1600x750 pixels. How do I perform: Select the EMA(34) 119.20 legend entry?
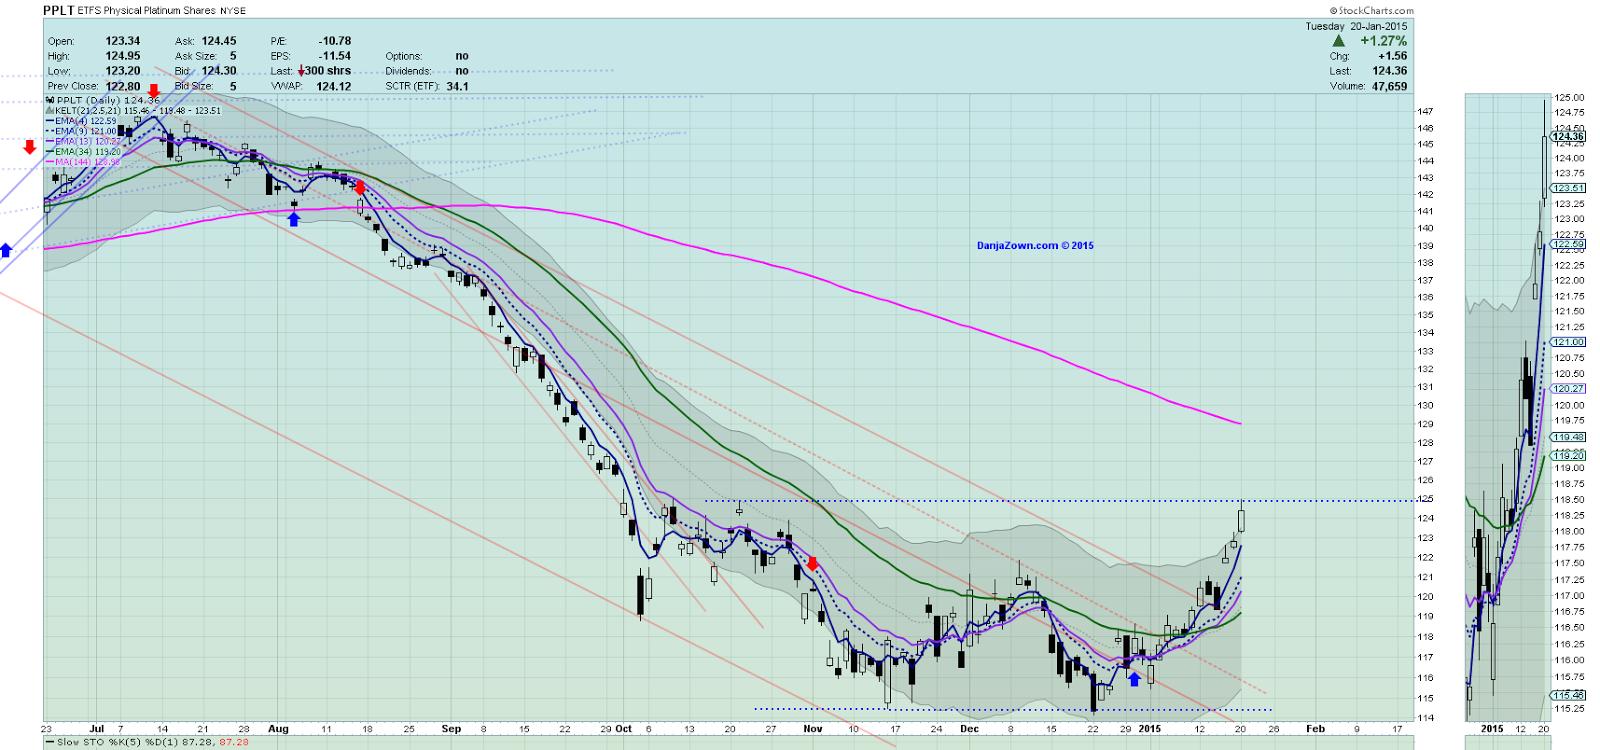[88, 152]
